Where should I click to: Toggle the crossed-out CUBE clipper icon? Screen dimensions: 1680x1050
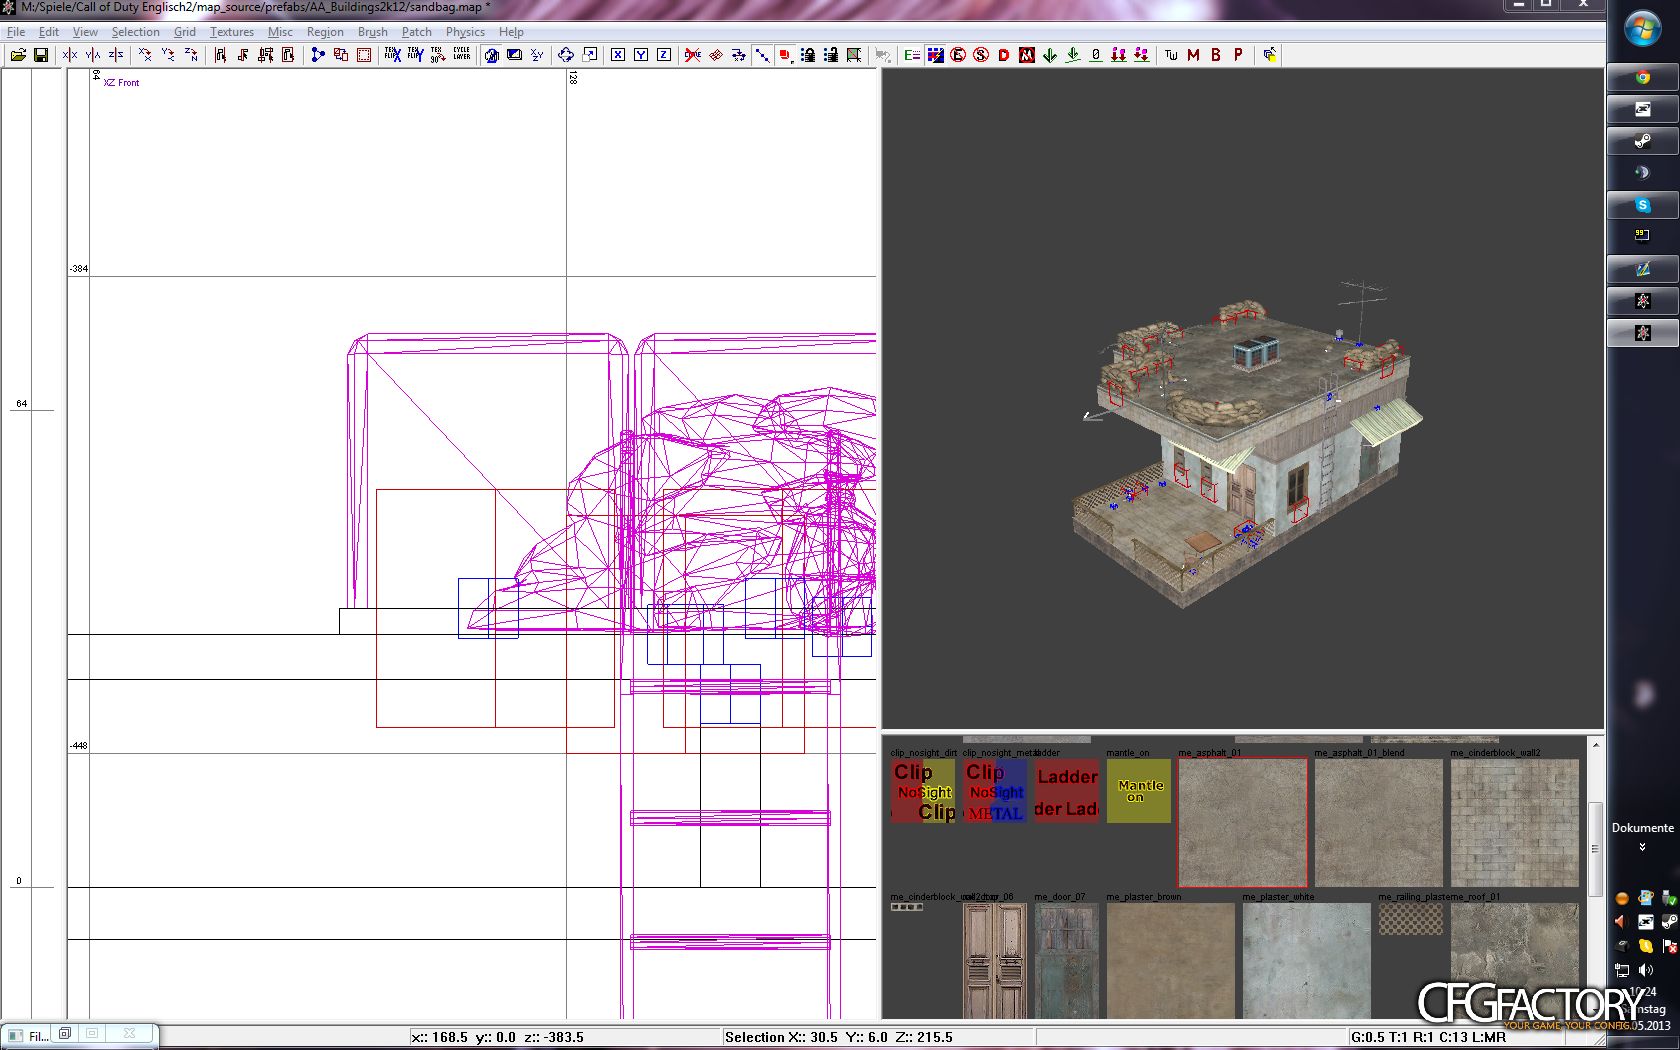(x=693, y=55)
